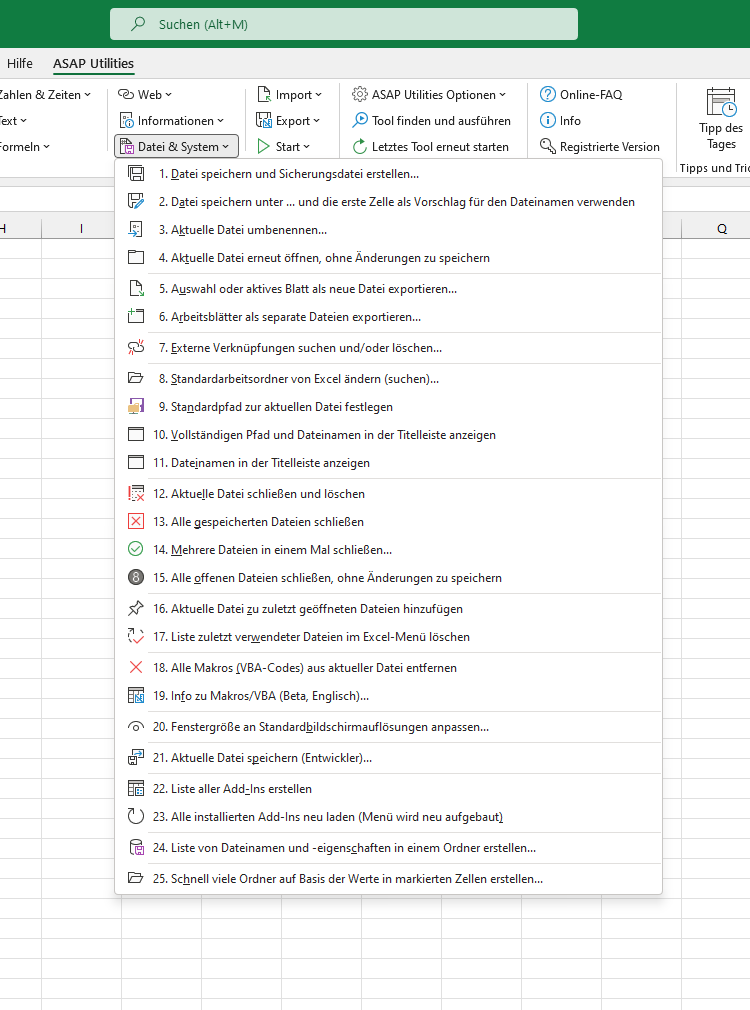Expand ASAP Utilities Optionen dropdown
Screen dimensions: 750x1010
tap(429, 95)
